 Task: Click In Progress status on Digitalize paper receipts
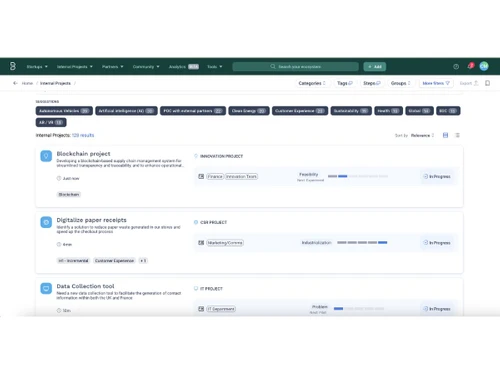(437, 243)
